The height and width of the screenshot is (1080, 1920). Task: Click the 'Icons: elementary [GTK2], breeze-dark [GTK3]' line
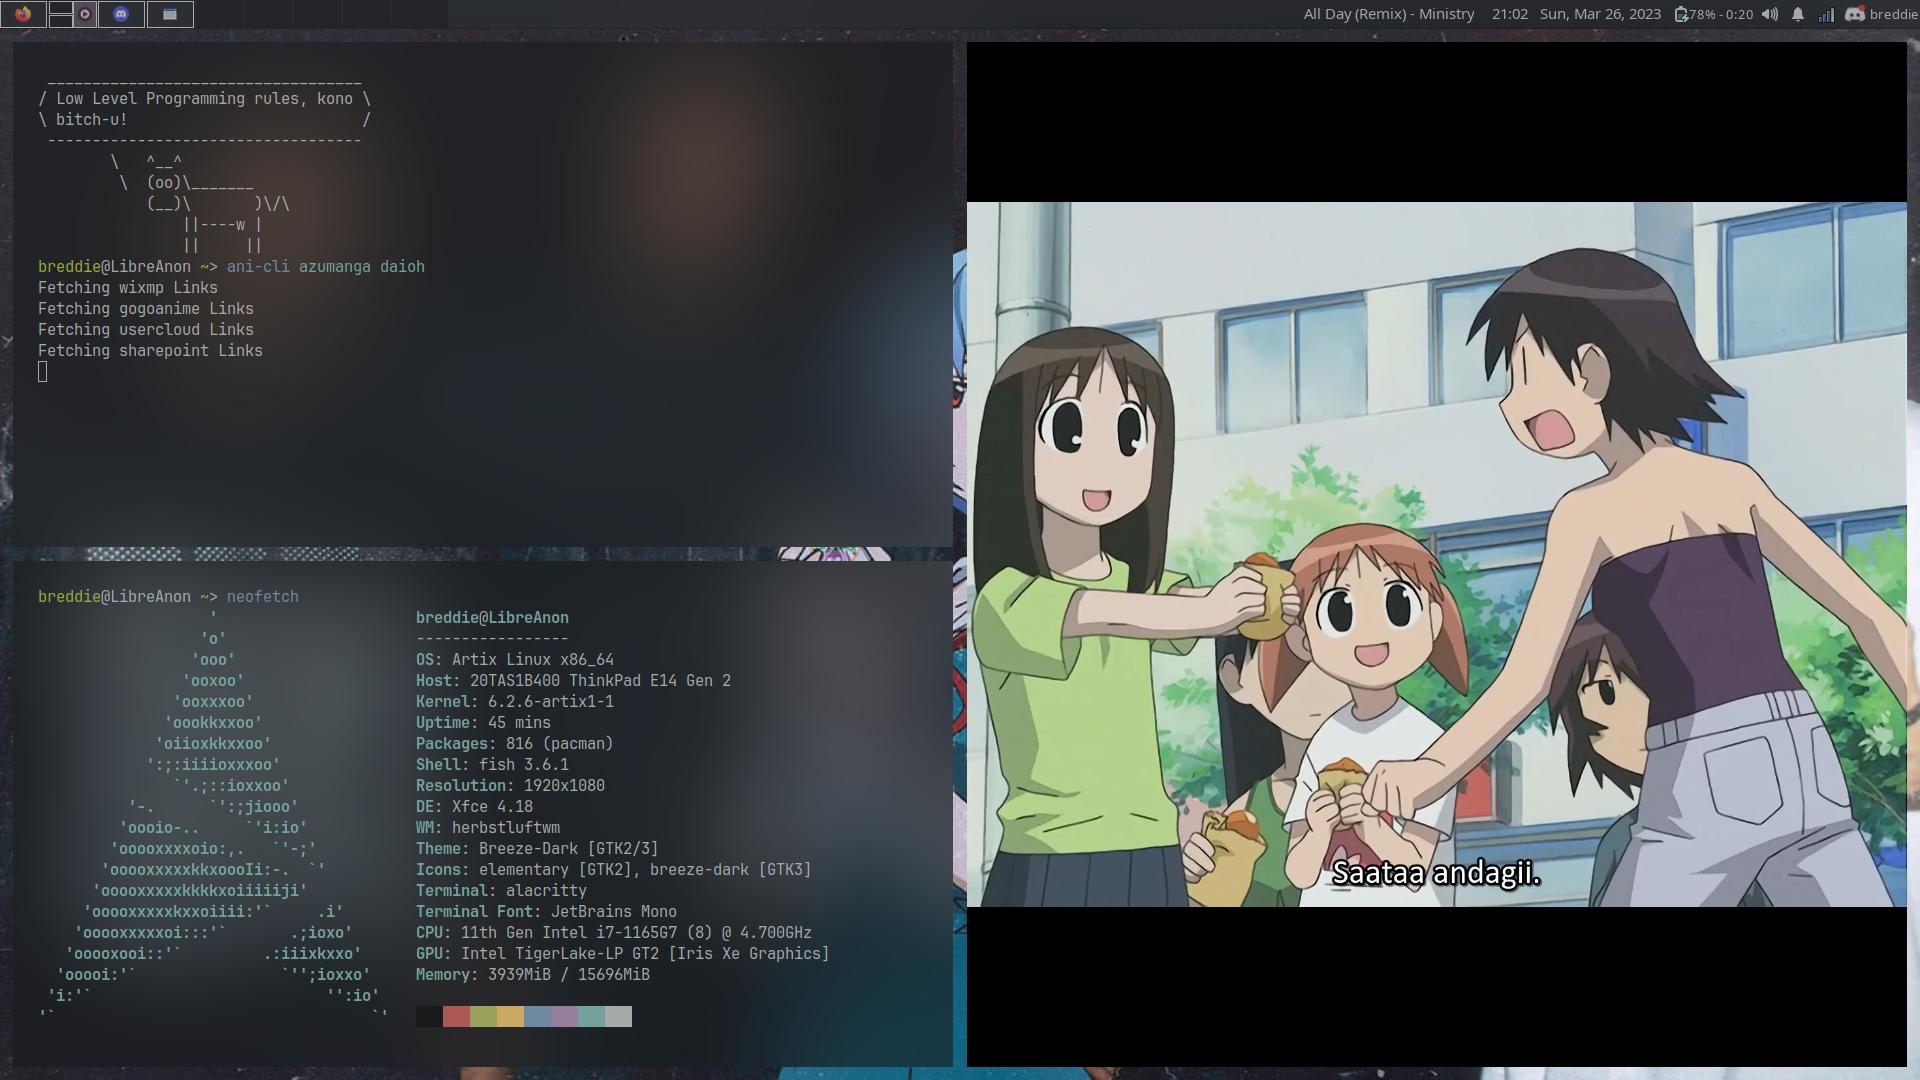click(614, 870)
